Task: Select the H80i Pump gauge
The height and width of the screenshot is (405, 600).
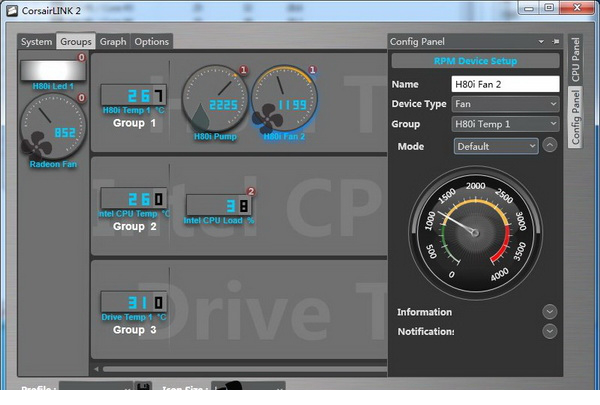Action: (215, 98)
